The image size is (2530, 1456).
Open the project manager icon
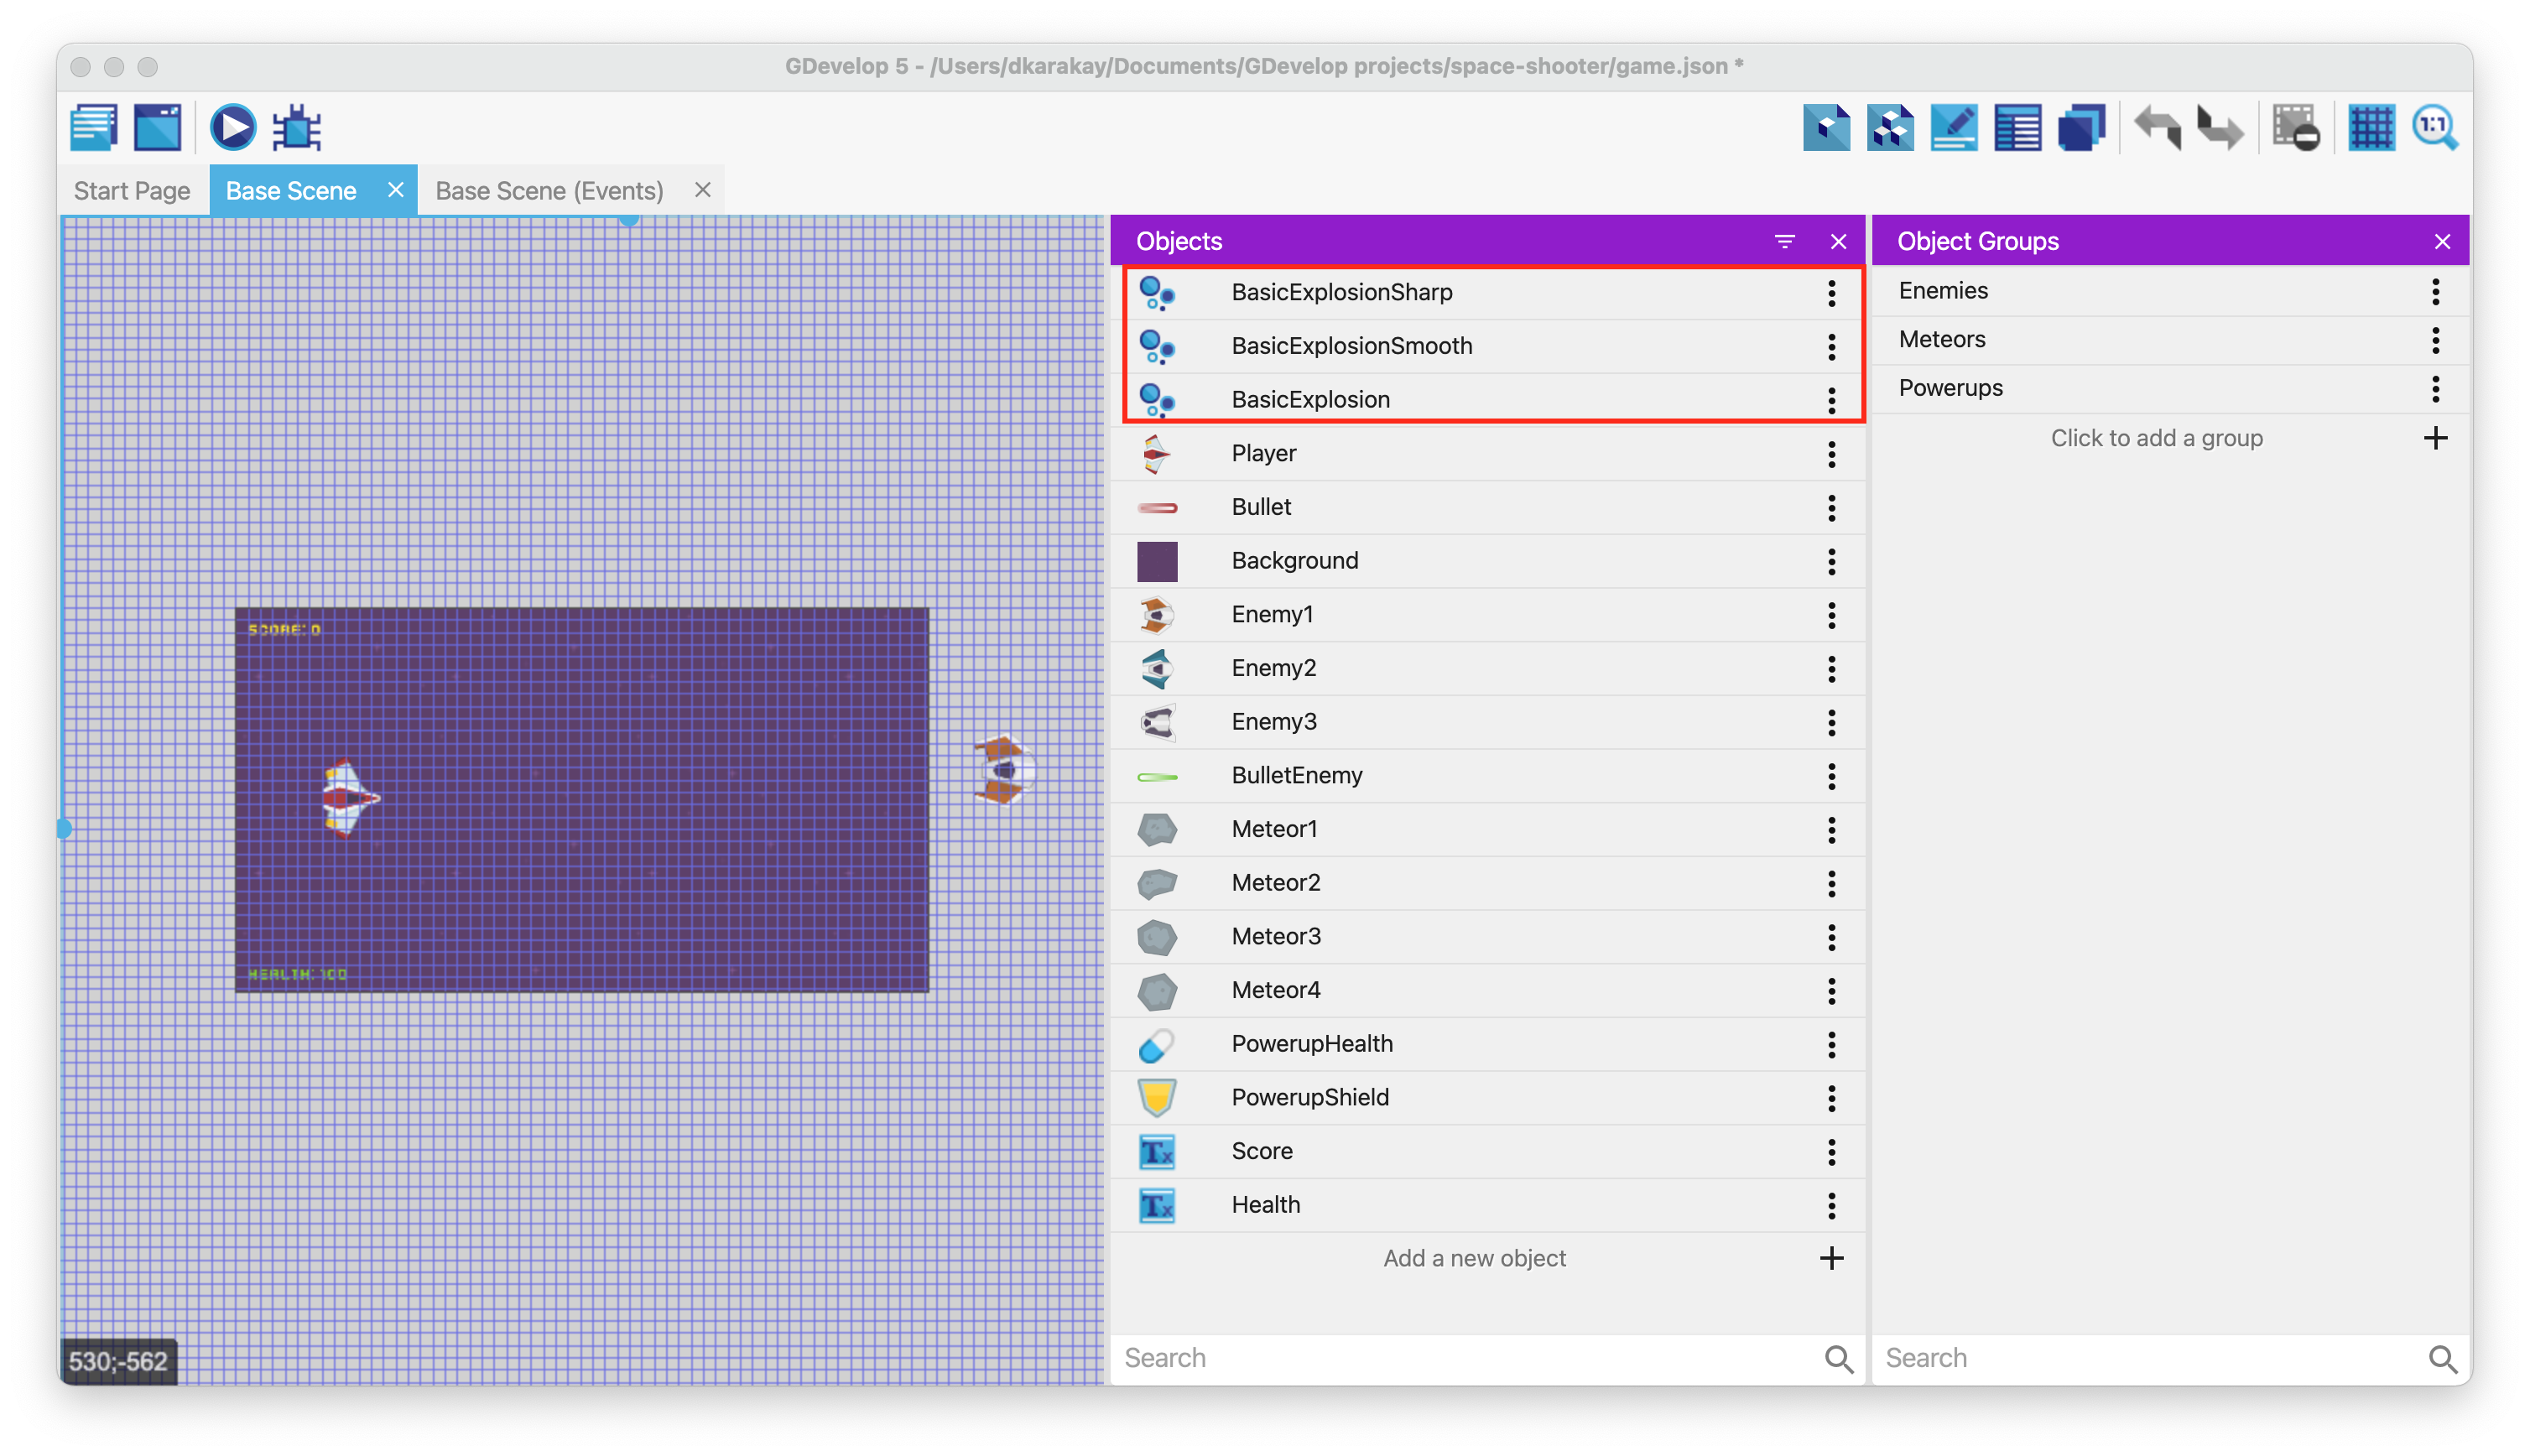[x=94, y=128]
